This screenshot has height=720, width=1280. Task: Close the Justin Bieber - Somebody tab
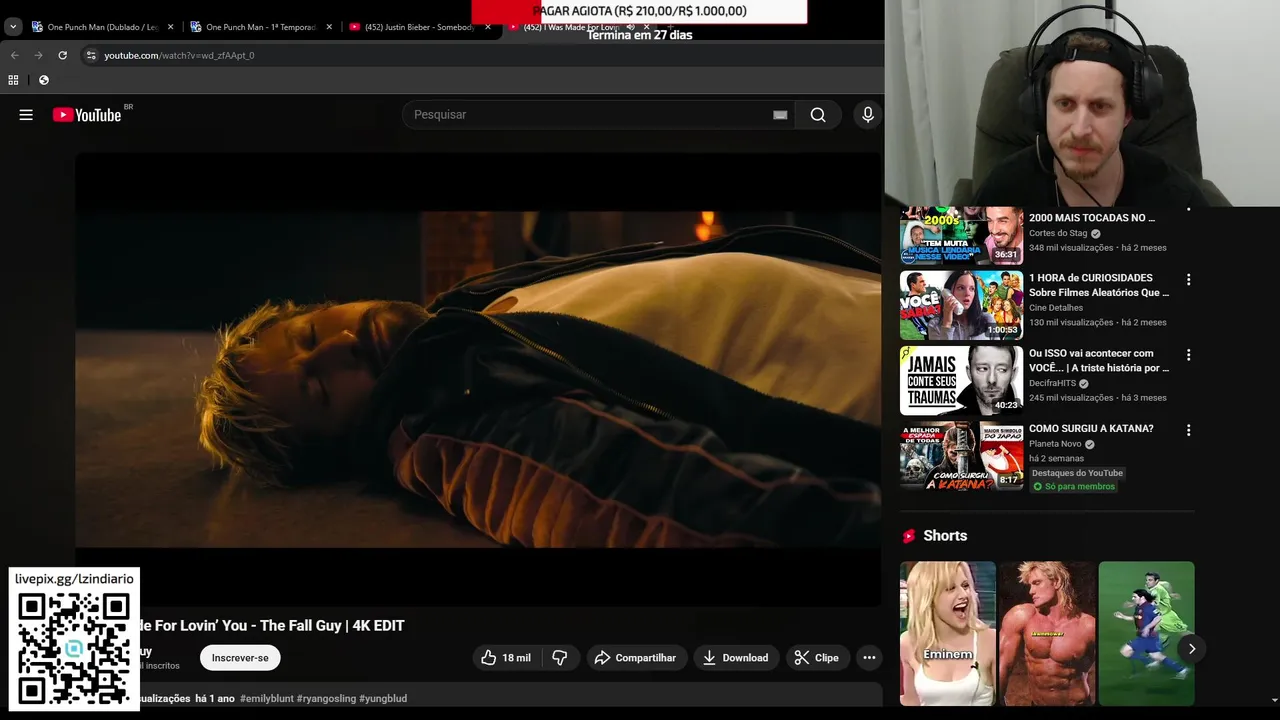pos(488,27)
